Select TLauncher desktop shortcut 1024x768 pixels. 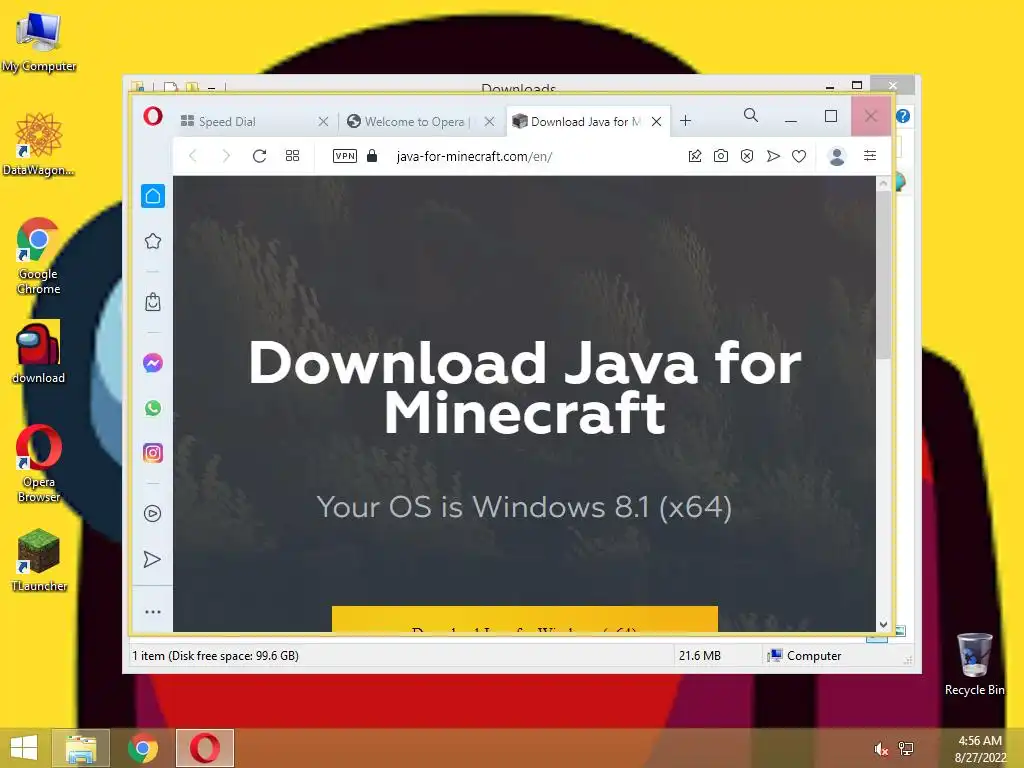click(39, 560)
